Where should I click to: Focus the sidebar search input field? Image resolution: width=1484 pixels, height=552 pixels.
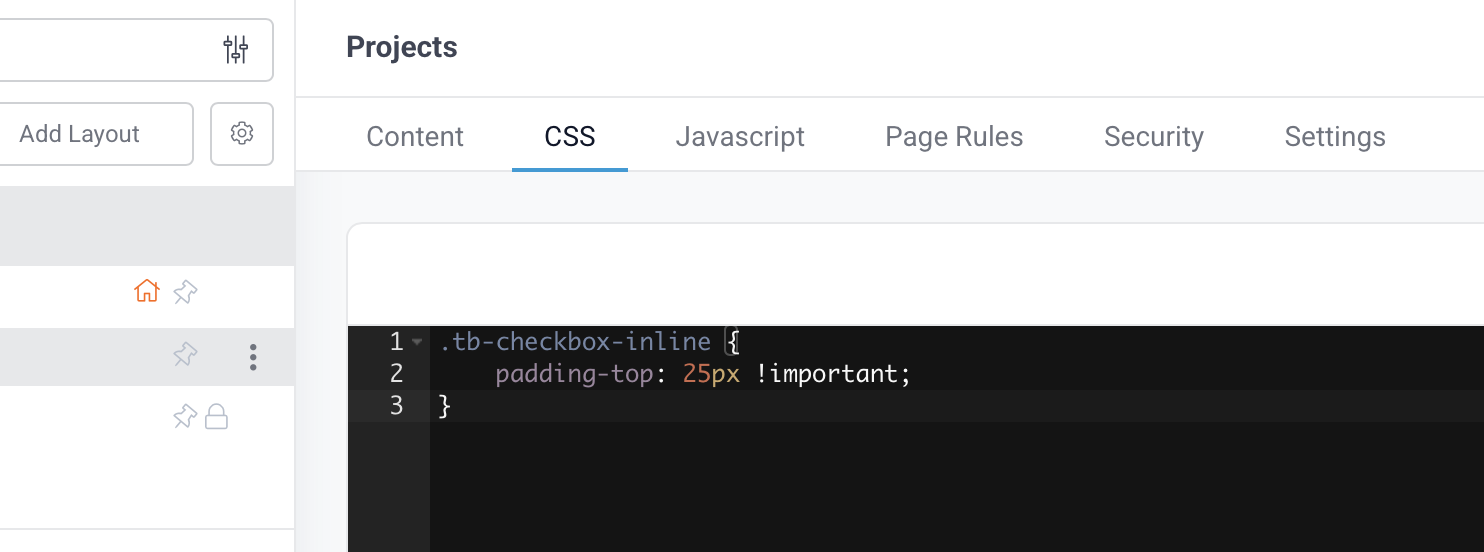coord(100,49)
